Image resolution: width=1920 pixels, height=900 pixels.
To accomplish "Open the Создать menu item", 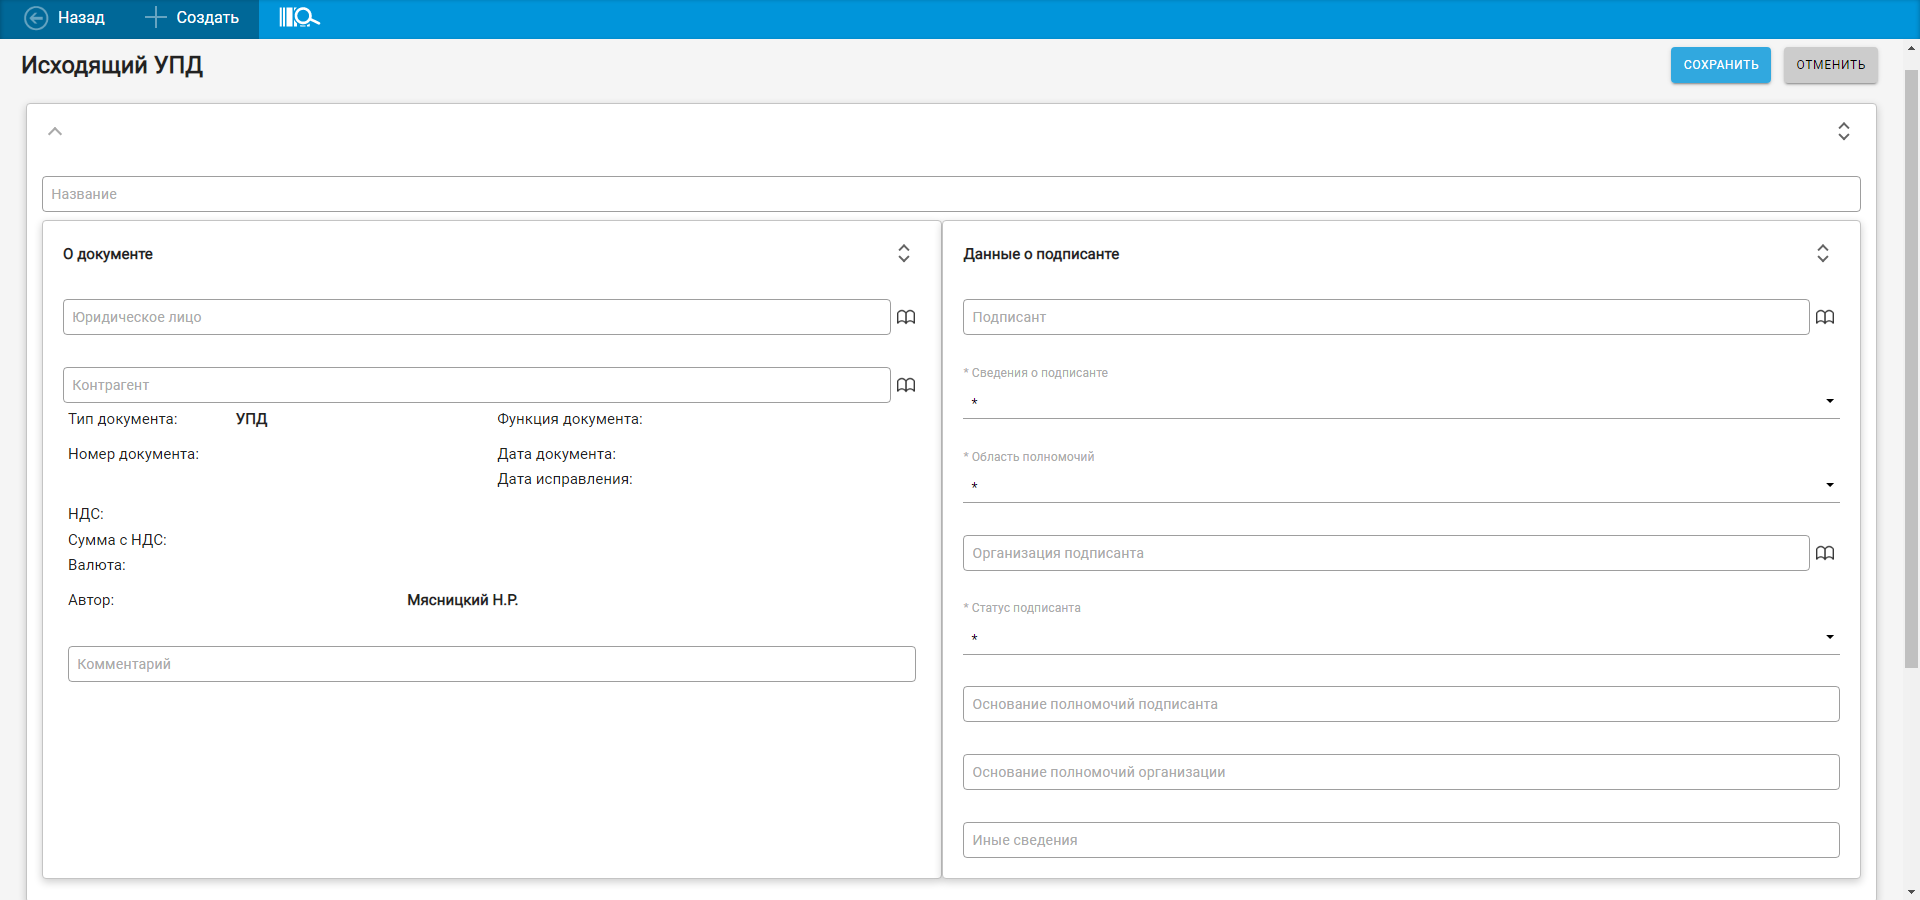I will 192,18.
